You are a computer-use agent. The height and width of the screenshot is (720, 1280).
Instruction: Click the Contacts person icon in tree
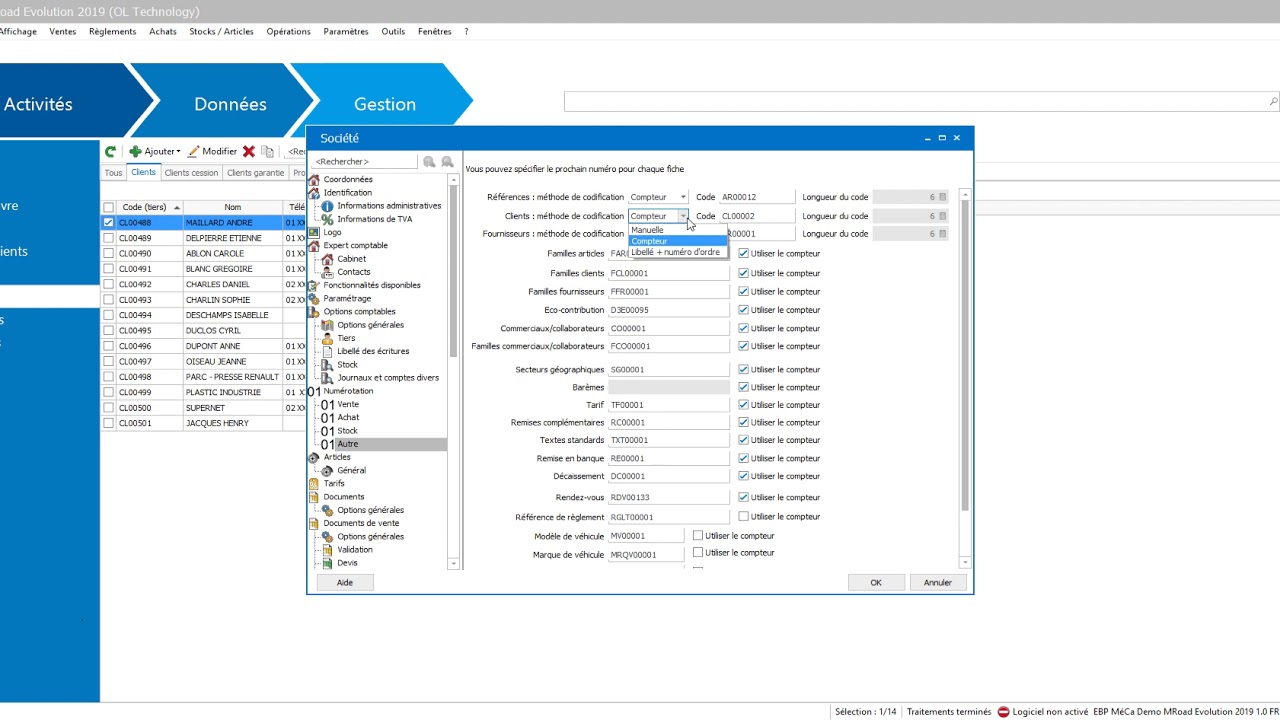(327, 272)
